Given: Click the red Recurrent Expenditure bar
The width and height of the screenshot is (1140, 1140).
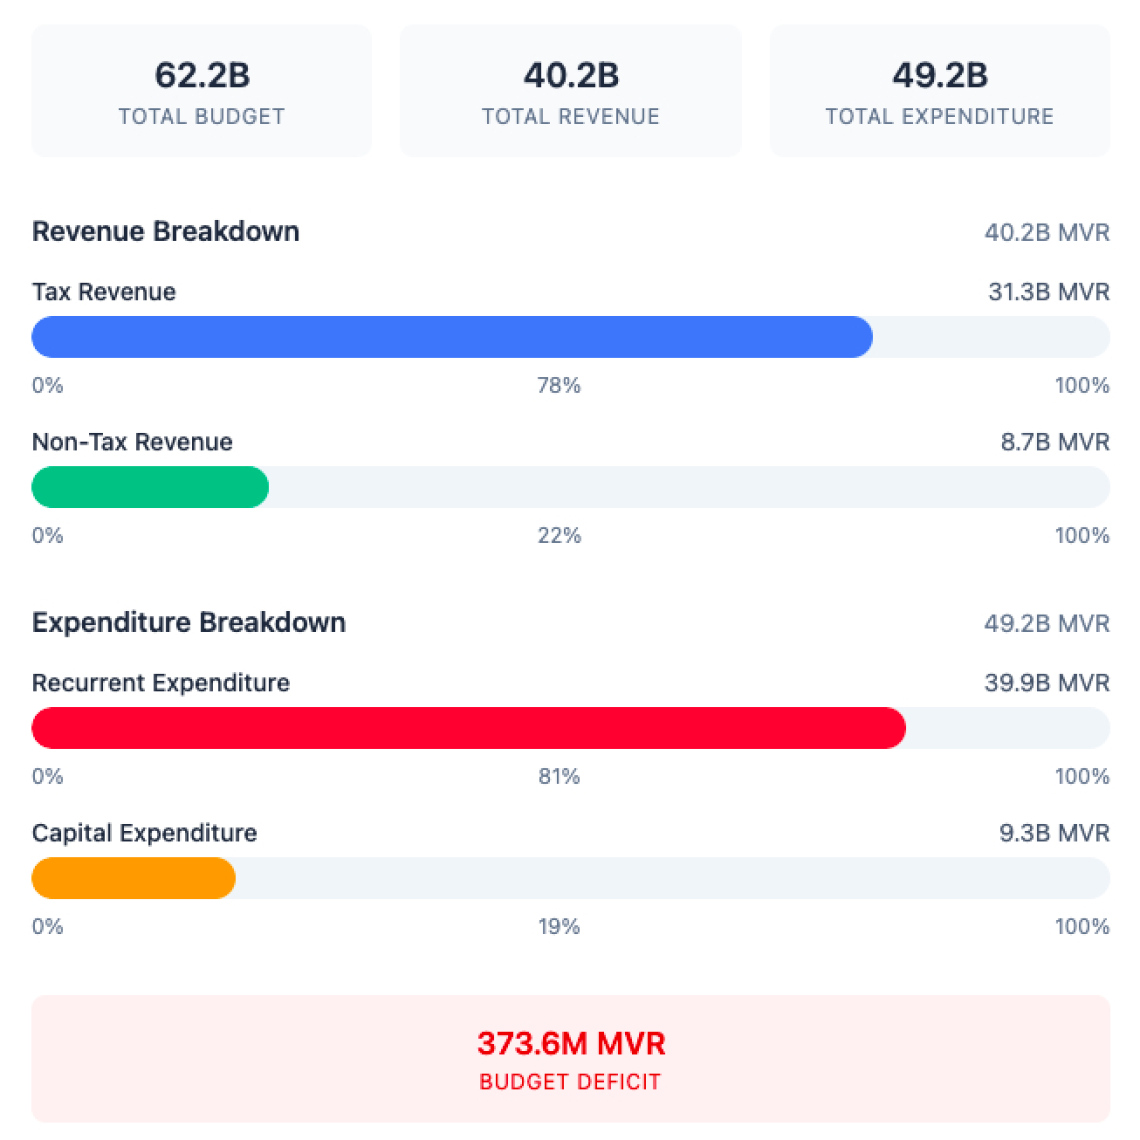Looking at the screenshot, I should pos(468,728).
